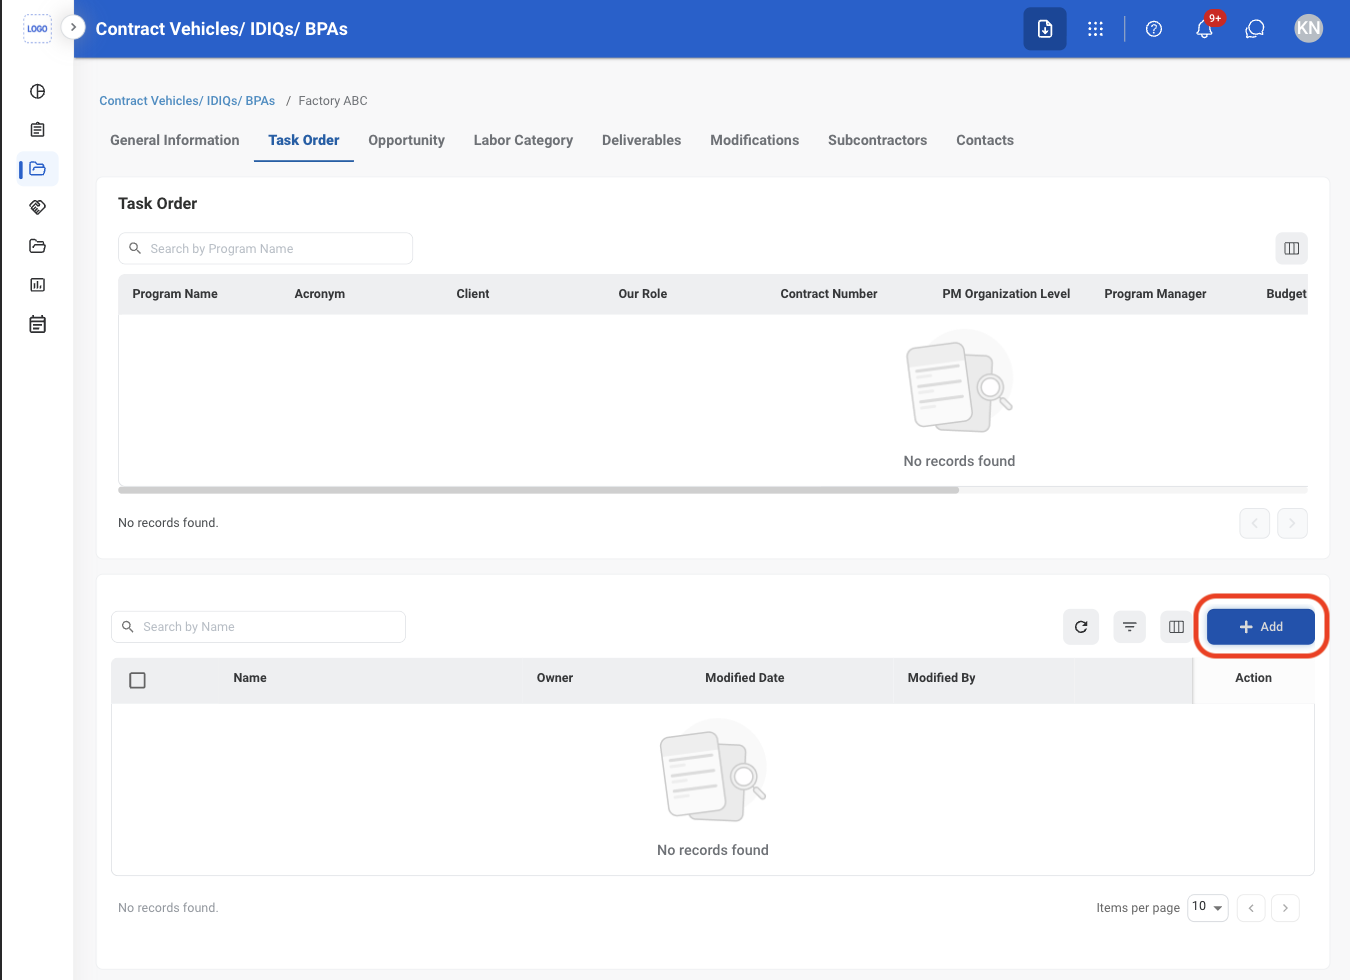
Task: Follow the Contract Vehicles/ IDIQs/ BPAs breadcrumb link
Action: click(x=187, y=101)
